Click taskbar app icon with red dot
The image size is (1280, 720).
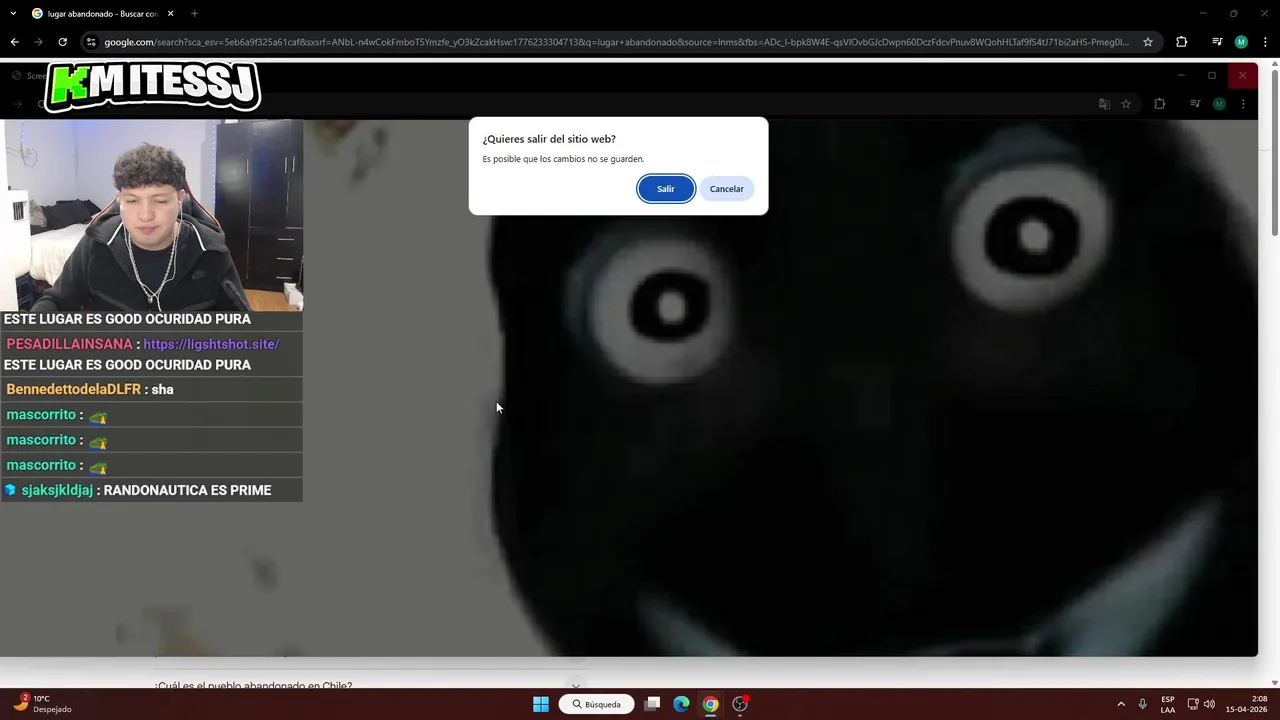pos(740,704)
